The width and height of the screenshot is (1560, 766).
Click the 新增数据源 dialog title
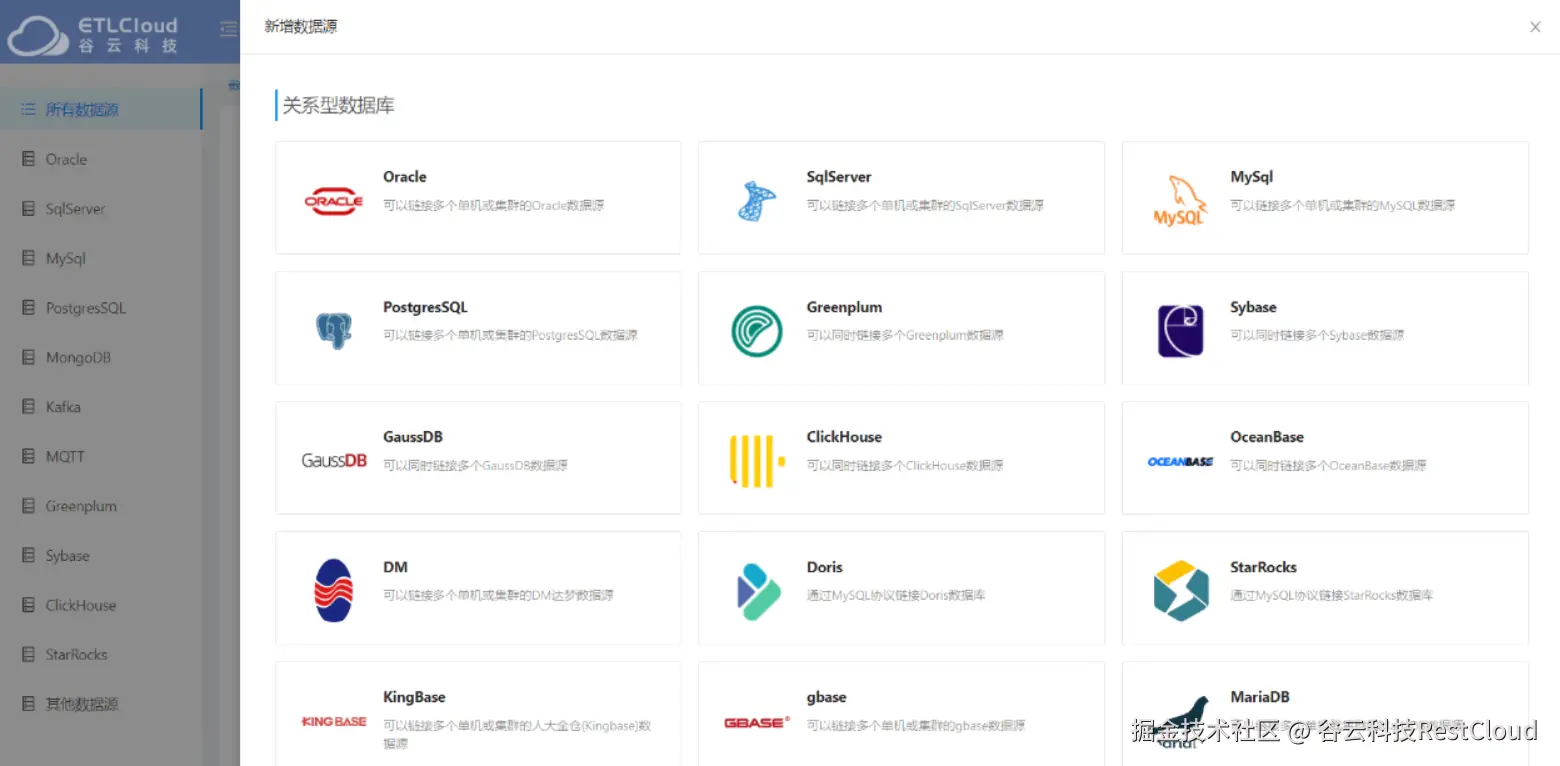(301, 27)
